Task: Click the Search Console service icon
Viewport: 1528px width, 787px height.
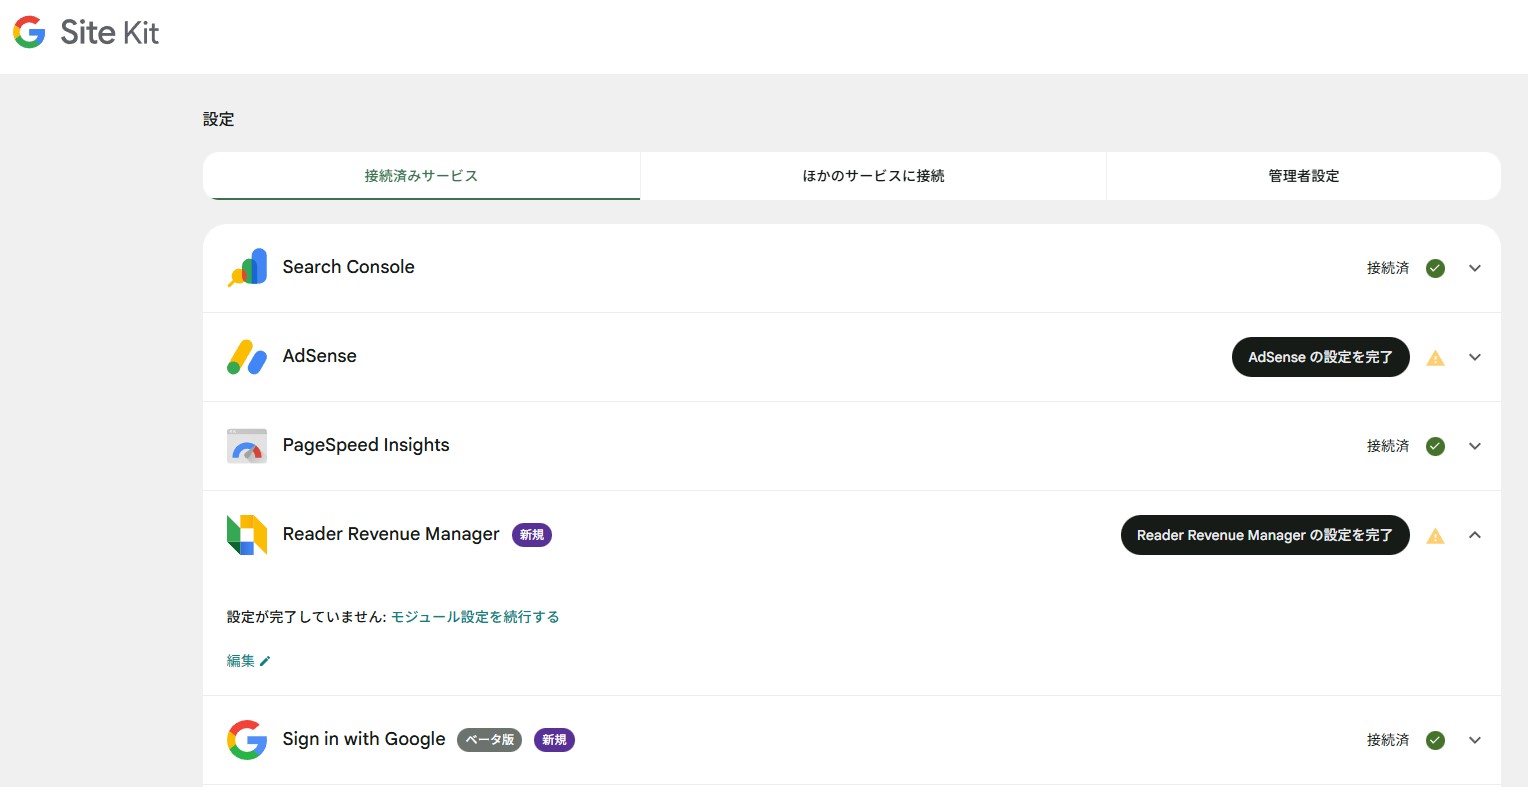Action: click(246, 267)
